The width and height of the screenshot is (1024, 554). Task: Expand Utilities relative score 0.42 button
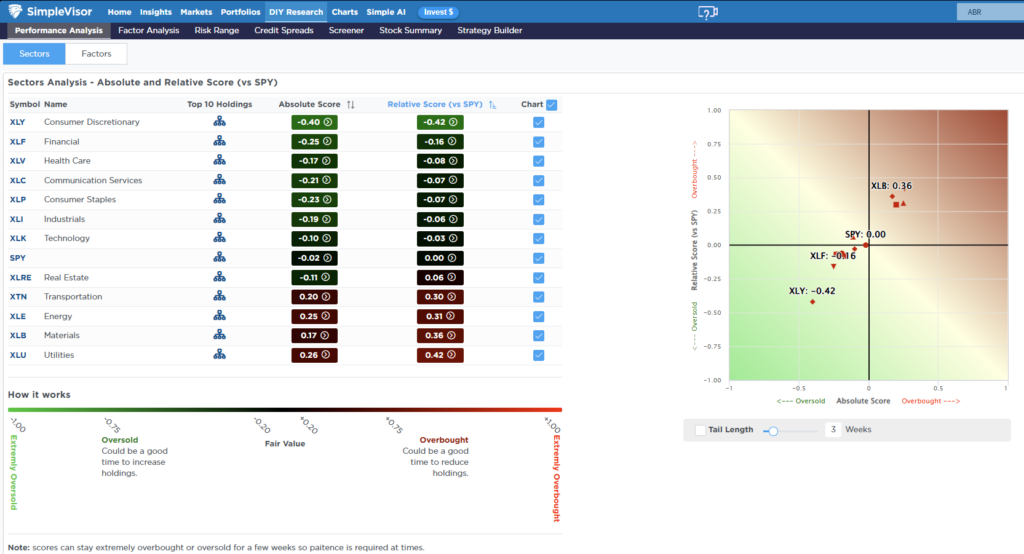pyautogui.click(x=440, y=355)
